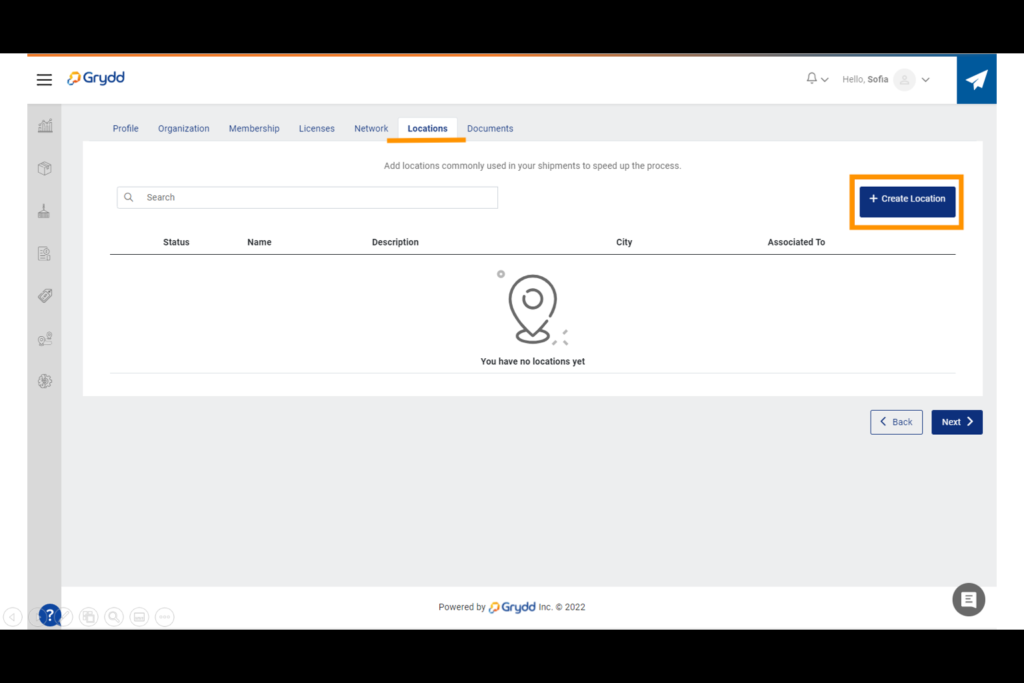
Task: Click the Grydd link in the footer
Action: [x=513, y=607]
